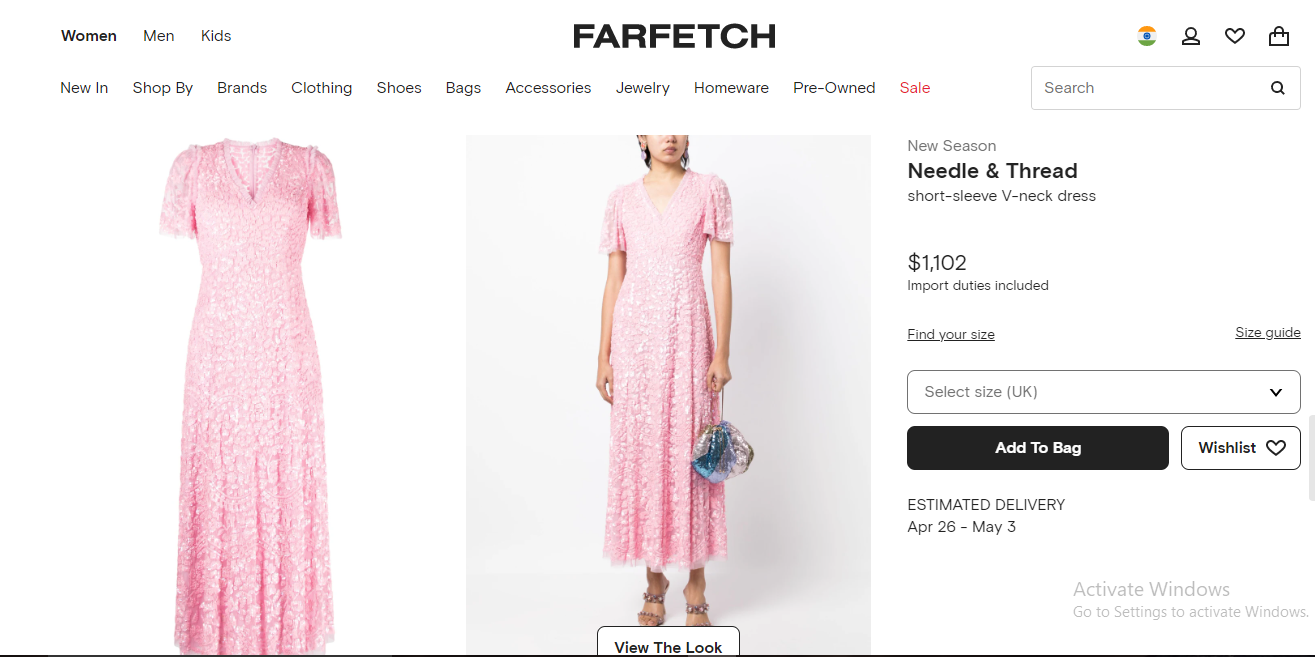Click the Needle & Thread brand name

pos(992,171)
